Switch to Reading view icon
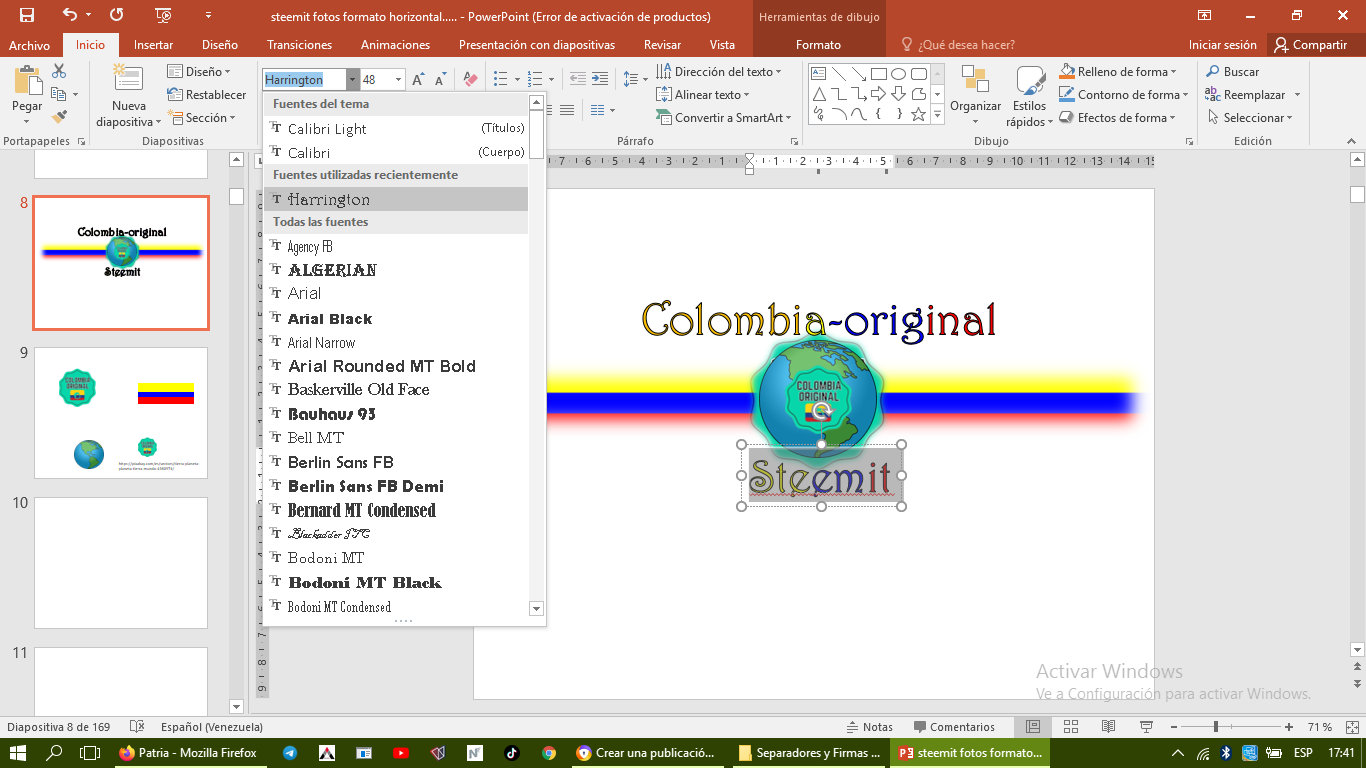Viewport: 1366px width, 768px height. (1108, 727)
